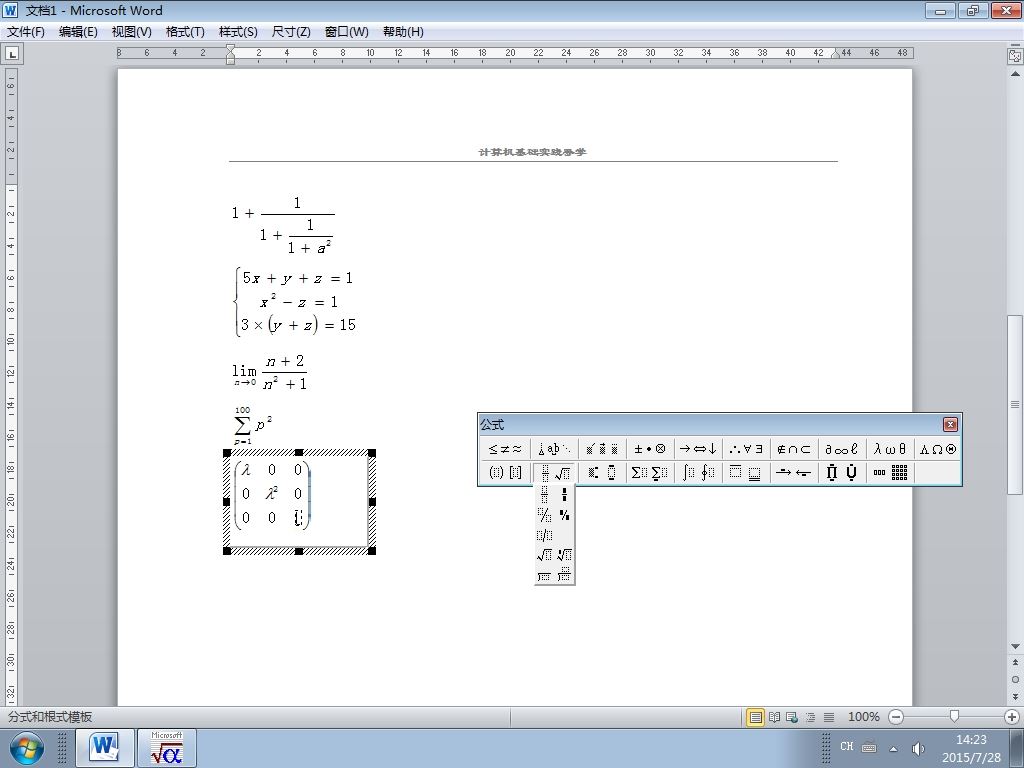The image size is (1024, 768).
Task: Insert horizontal slash fraction template
Action: pos(545,536)
